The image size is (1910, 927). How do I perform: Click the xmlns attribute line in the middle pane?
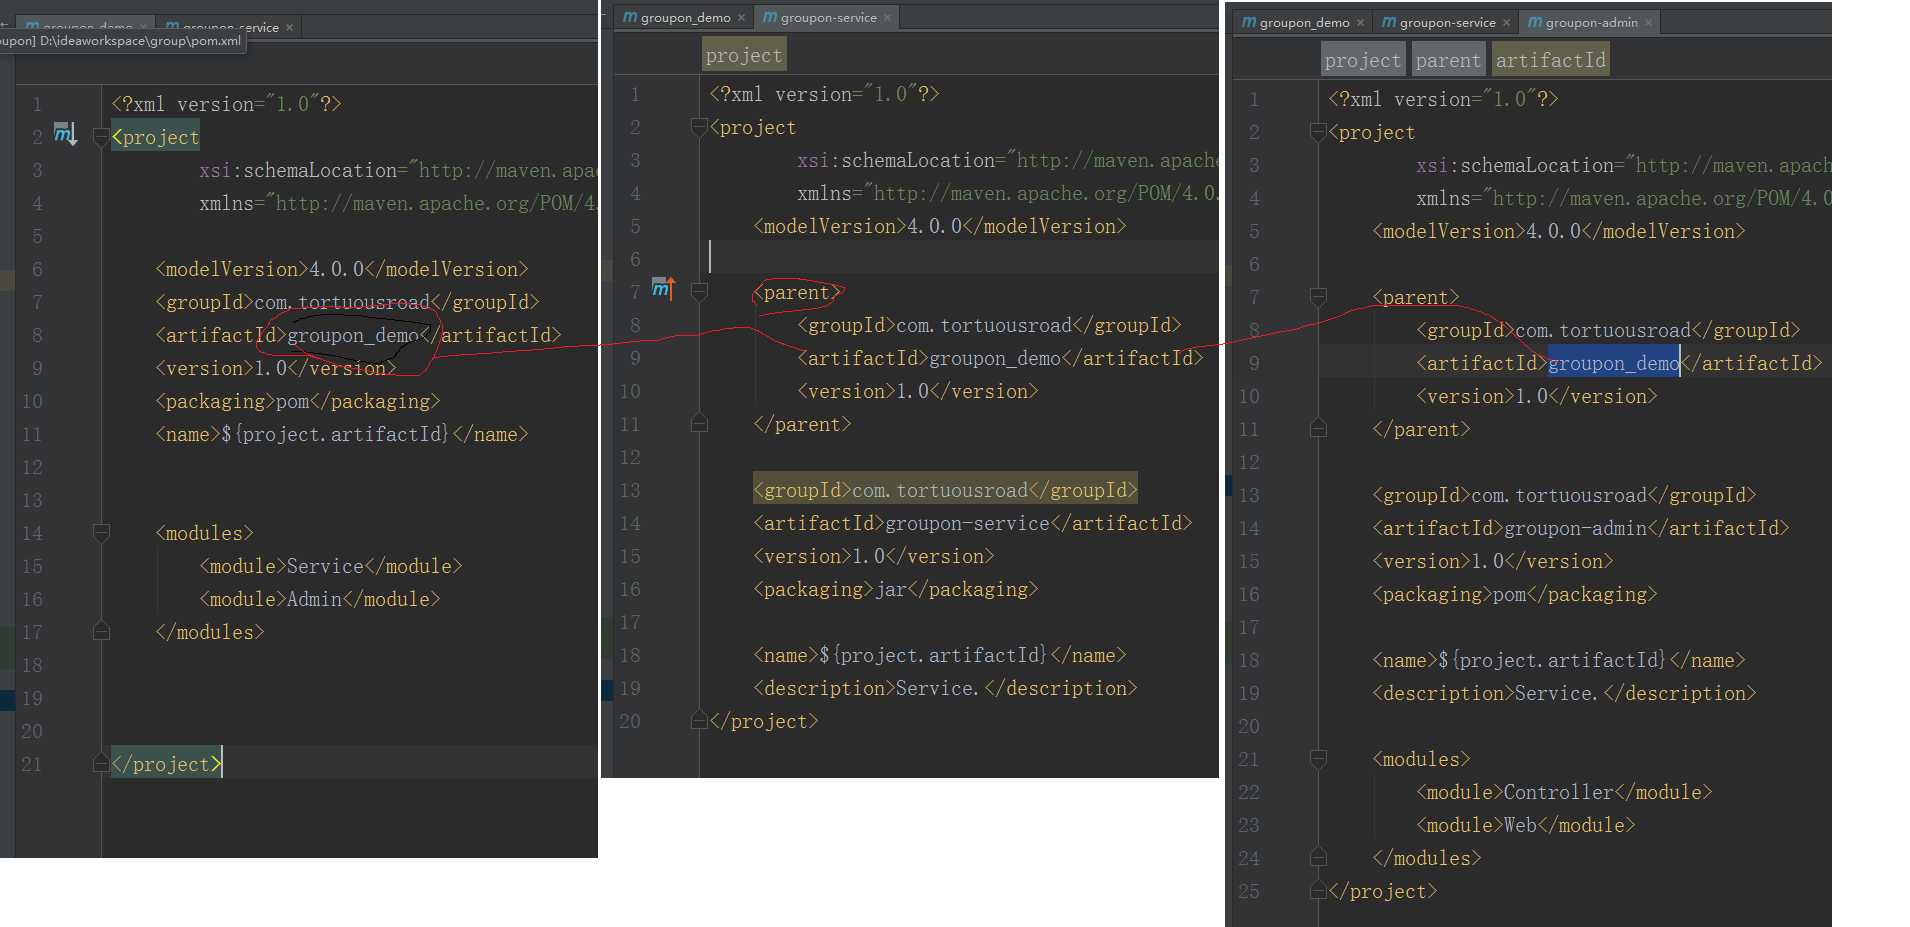pyautogui.click(x=1007, y=193)
